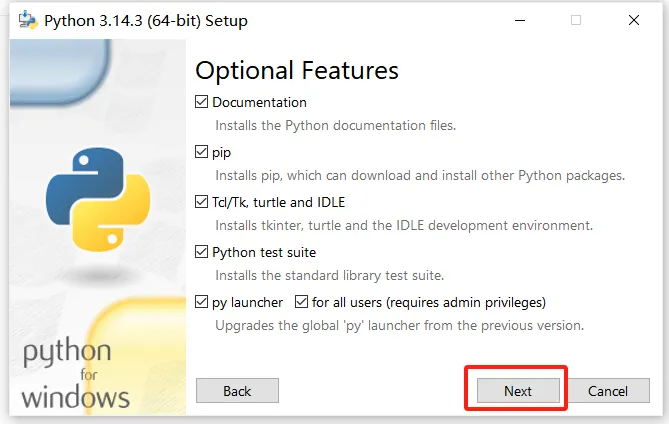Proceed by pressing the Next button
The width and height of the screenshot is (669, 424).
[x=517, y=391]
